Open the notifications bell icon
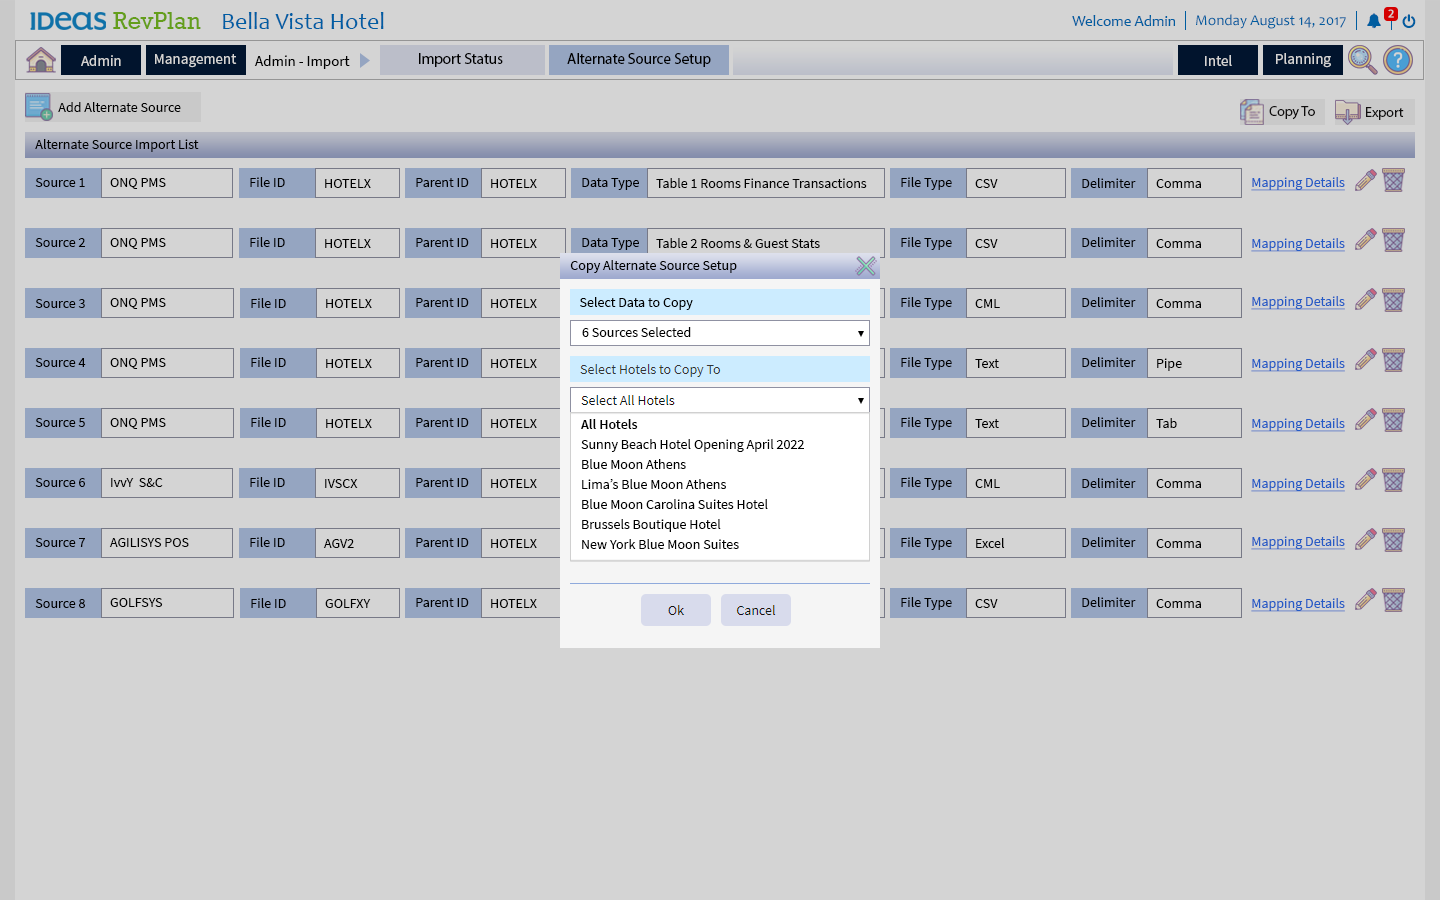Image resolution: width=1440 pixels, height=900 pixels. (x=1374, y=21)
